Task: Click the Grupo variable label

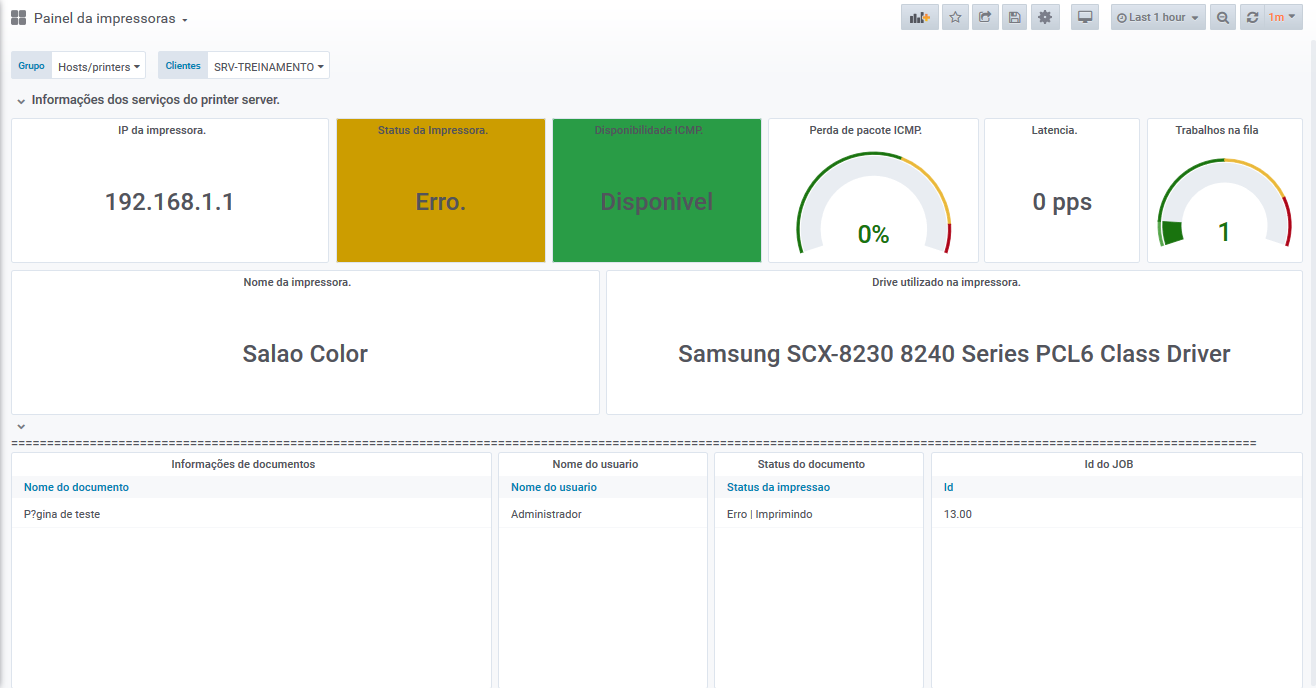Action: point(31,66)
